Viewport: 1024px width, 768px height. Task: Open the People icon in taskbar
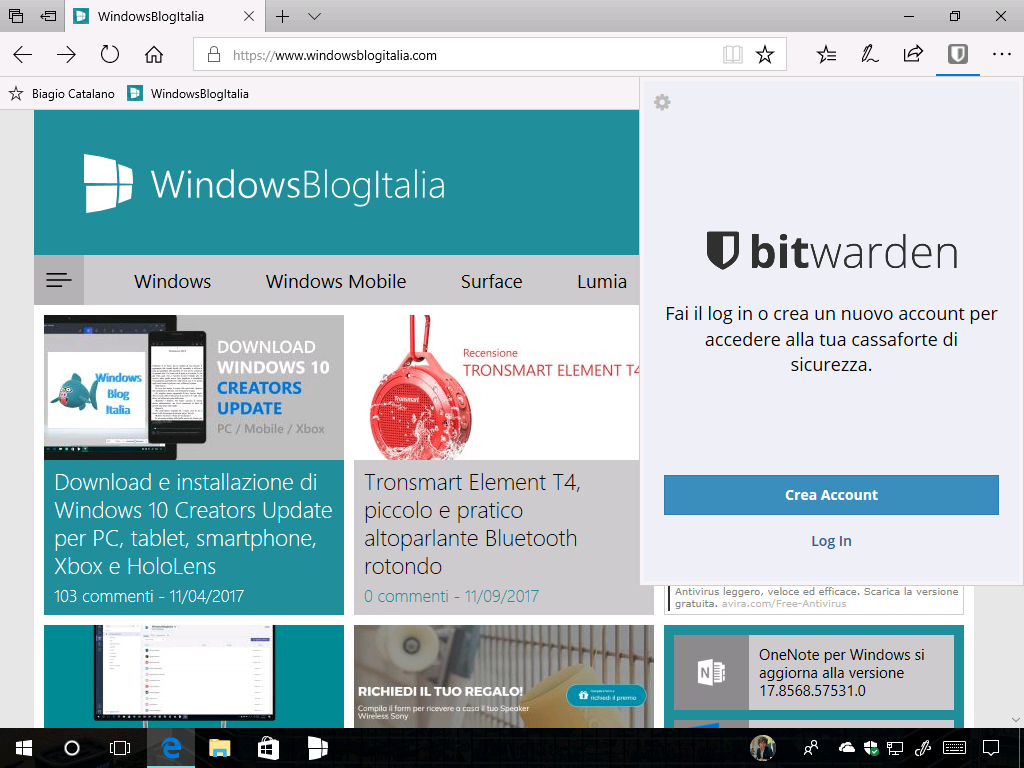811,748
